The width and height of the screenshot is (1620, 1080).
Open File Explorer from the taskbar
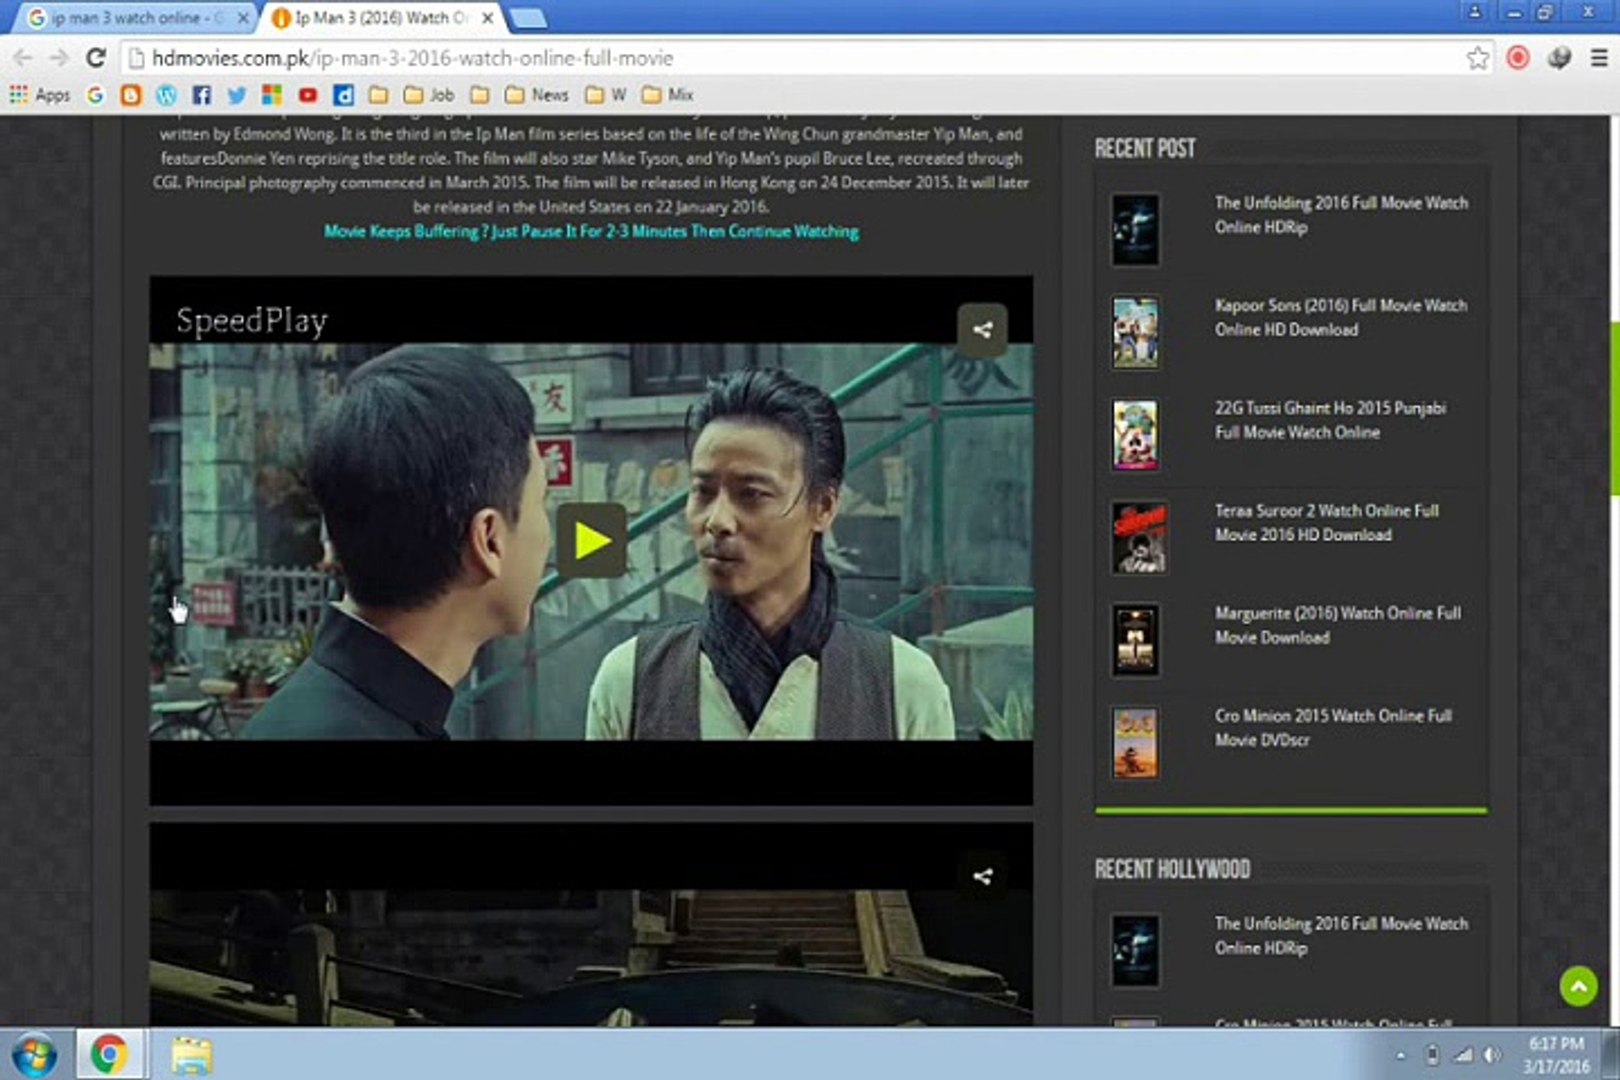190,1055
